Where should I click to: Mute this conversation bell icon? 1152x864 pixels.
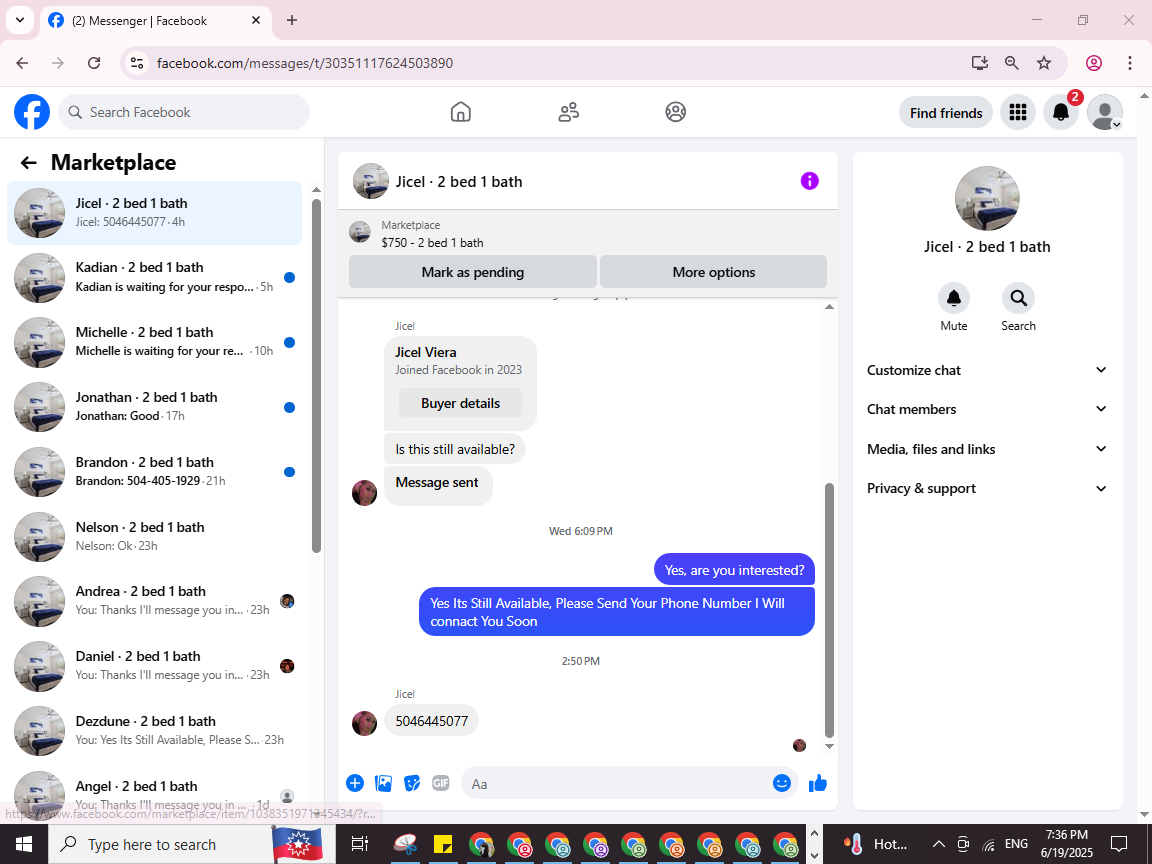954,298
